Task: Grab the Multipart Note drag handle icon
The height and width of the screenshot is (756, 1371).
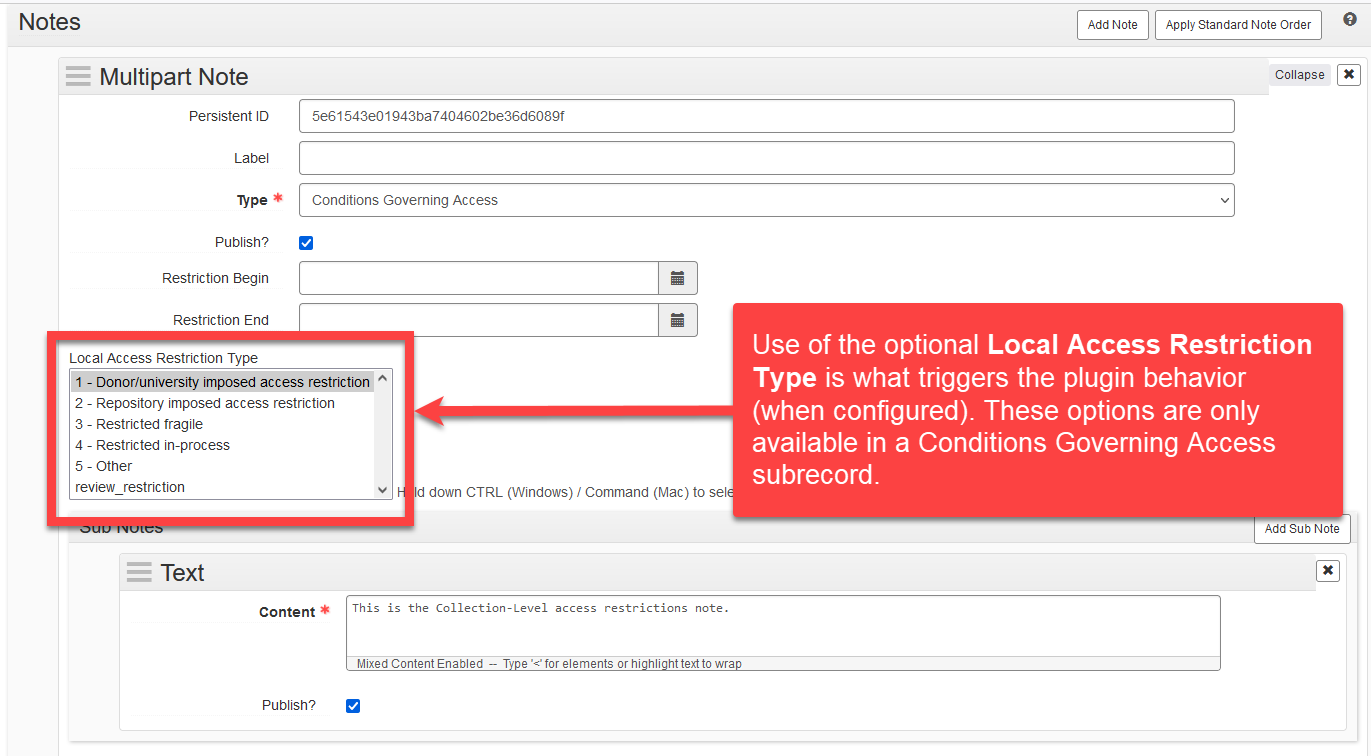Action: 78,77
